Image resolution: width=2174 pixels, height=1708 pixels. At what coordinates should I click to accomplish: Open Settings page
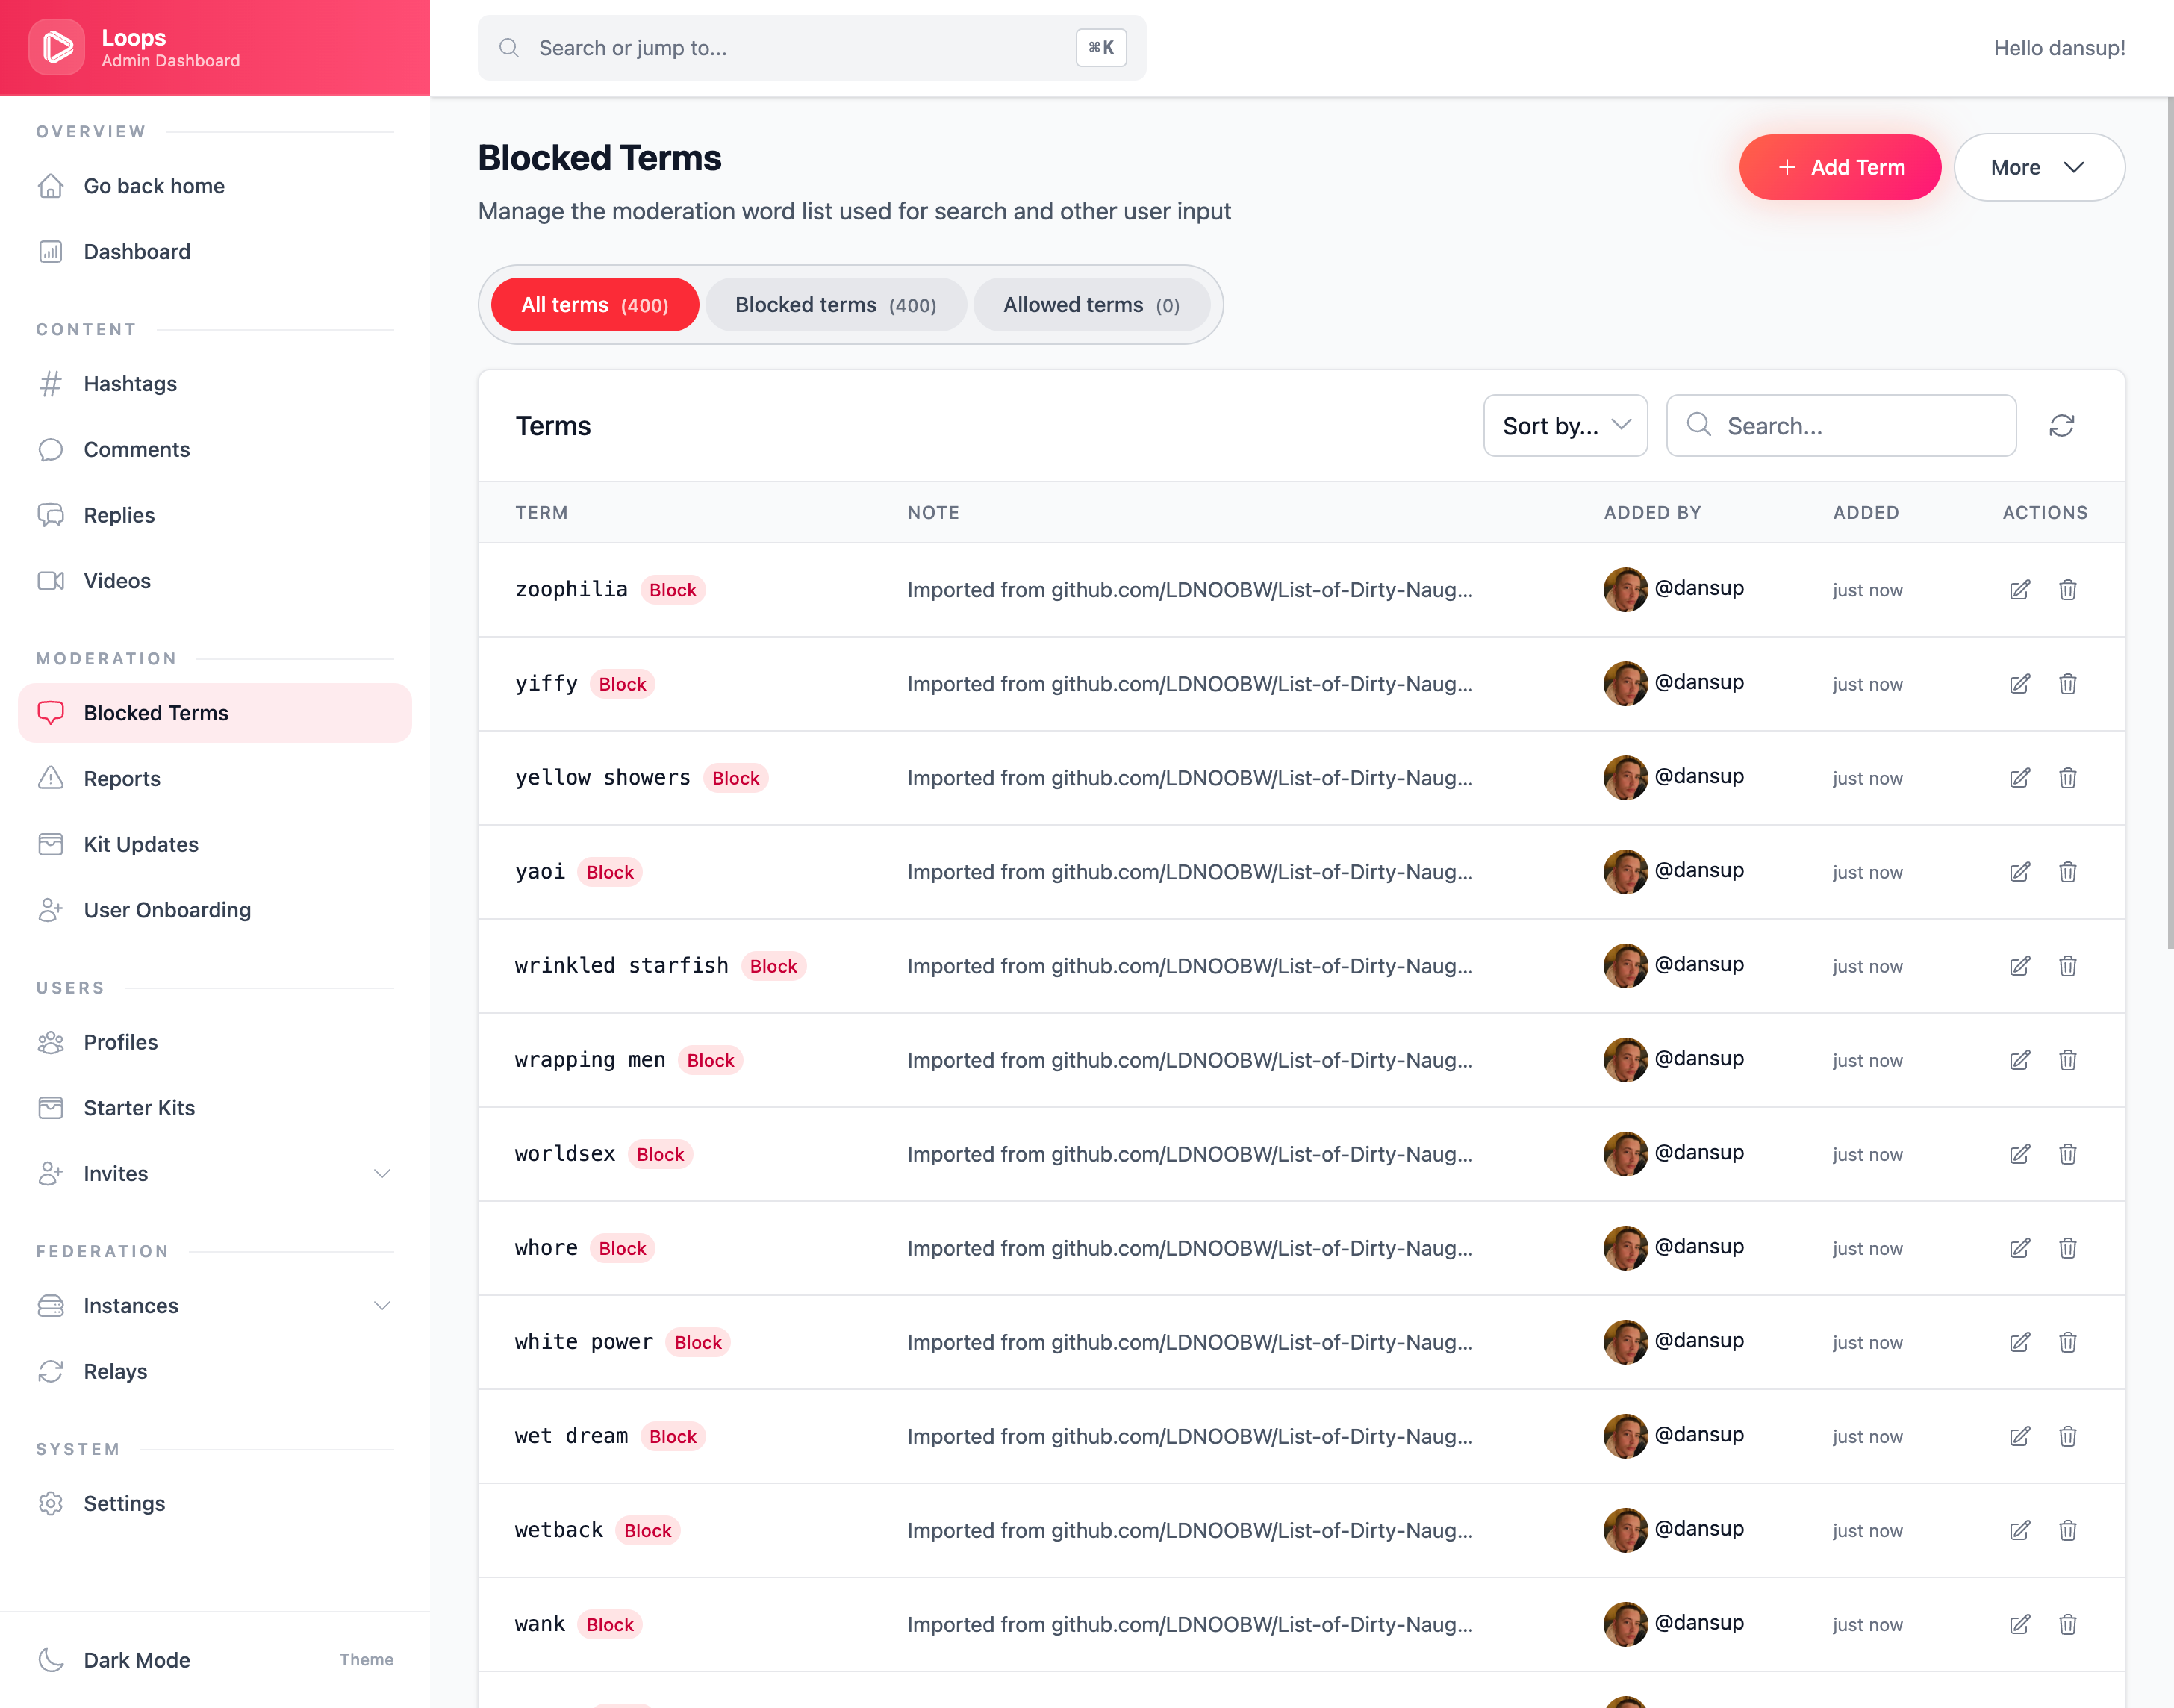tap(215, 1504)
